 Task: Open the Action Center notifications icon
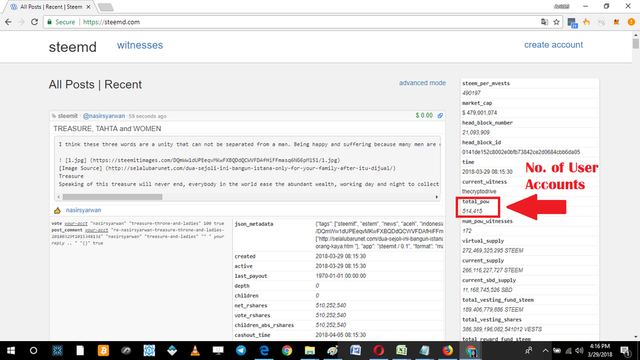point(625,351)
